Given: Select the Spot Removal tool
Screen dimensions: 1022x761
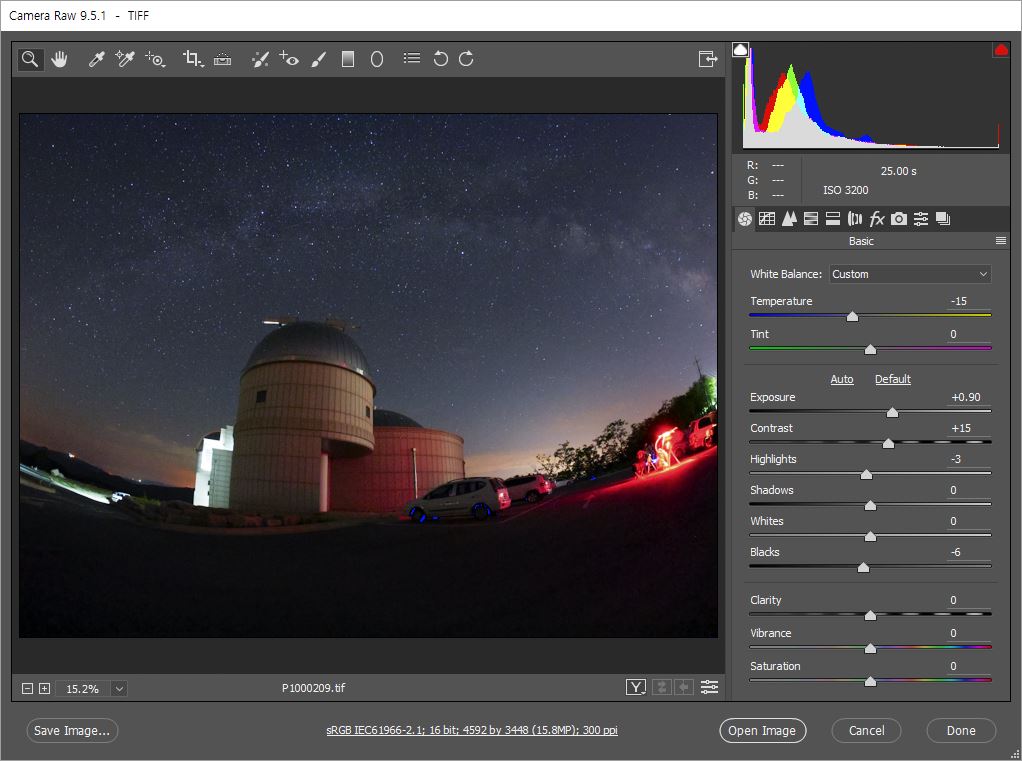Looking at the screenshot, I should [x=260, y=59].
